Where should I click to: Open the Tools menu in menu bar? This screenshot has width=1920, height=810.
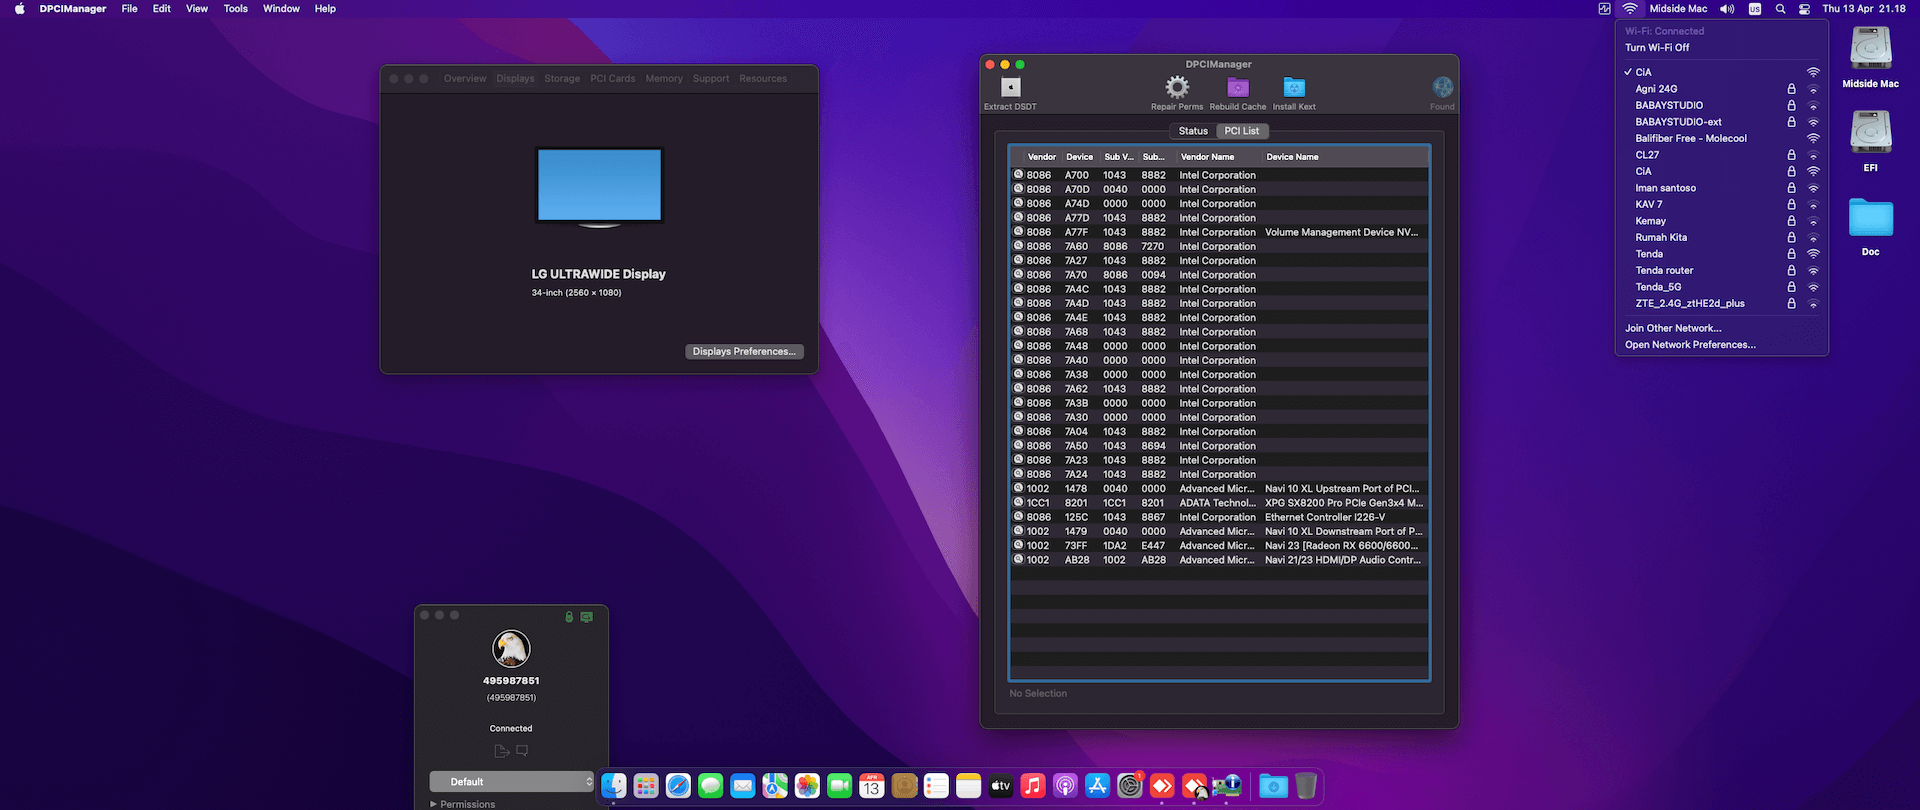click(235, 9)
